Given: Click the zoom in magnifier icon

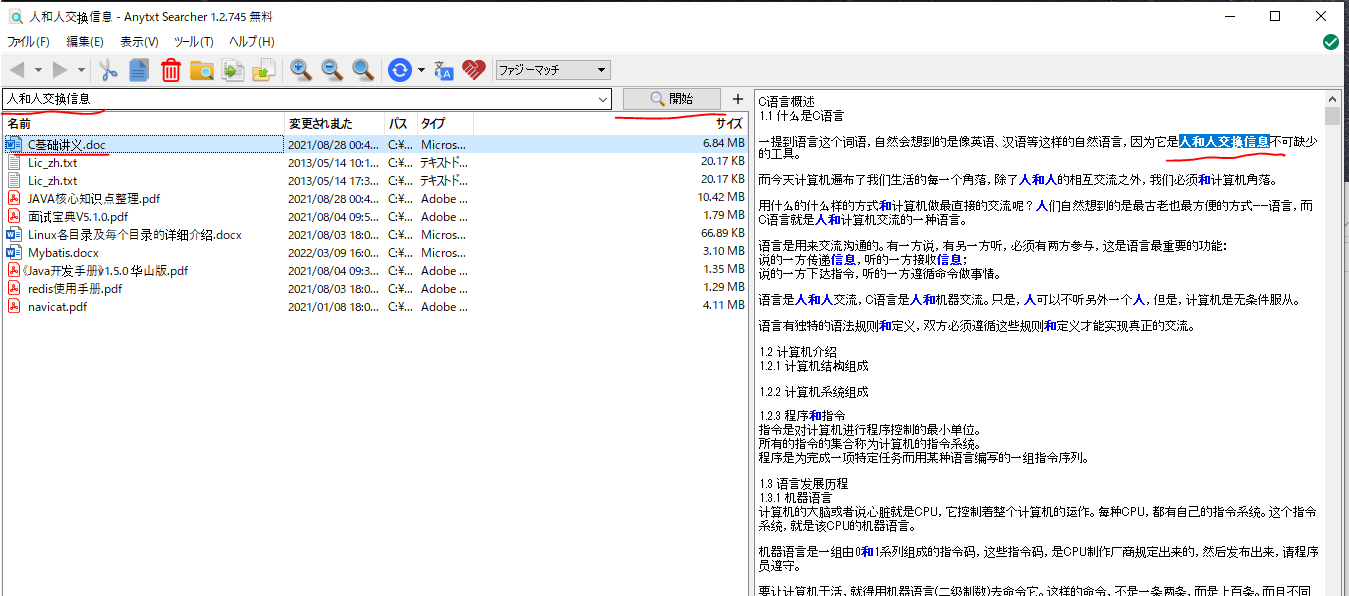Looking at the screenshot, I should (300, 69).
